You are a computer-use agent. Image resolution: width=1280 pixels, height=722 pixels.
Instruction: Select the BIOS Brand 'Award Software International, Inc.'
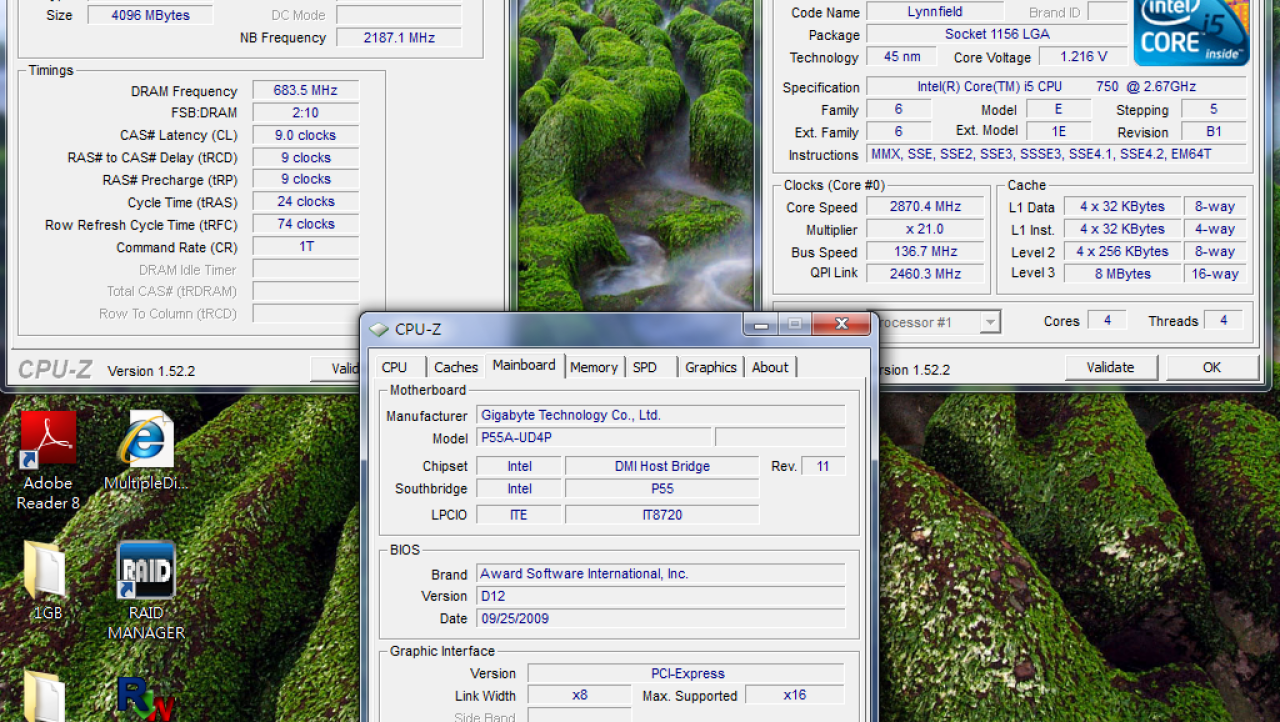661,574
